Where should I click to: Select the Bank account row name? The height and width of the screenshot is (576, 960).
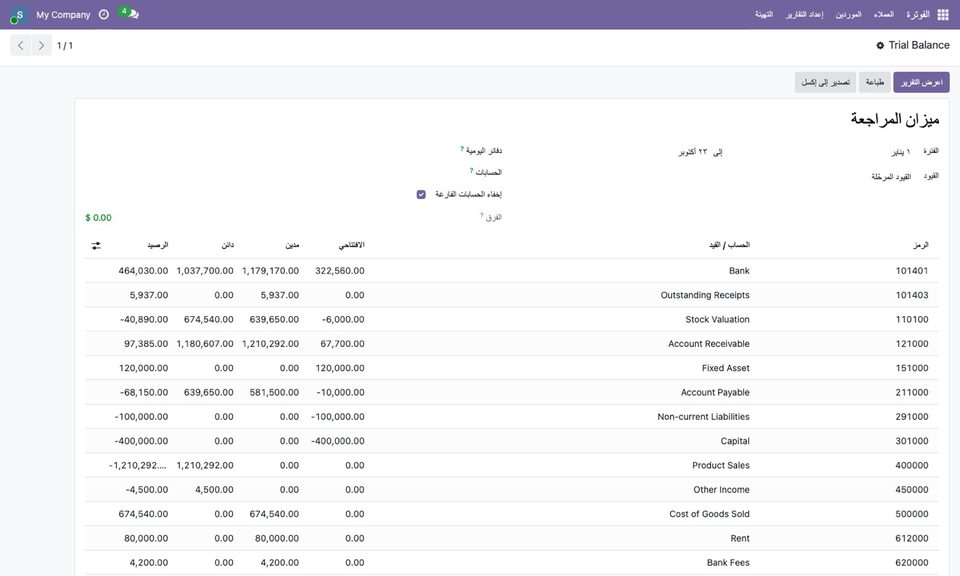click(x=739, y=271)
